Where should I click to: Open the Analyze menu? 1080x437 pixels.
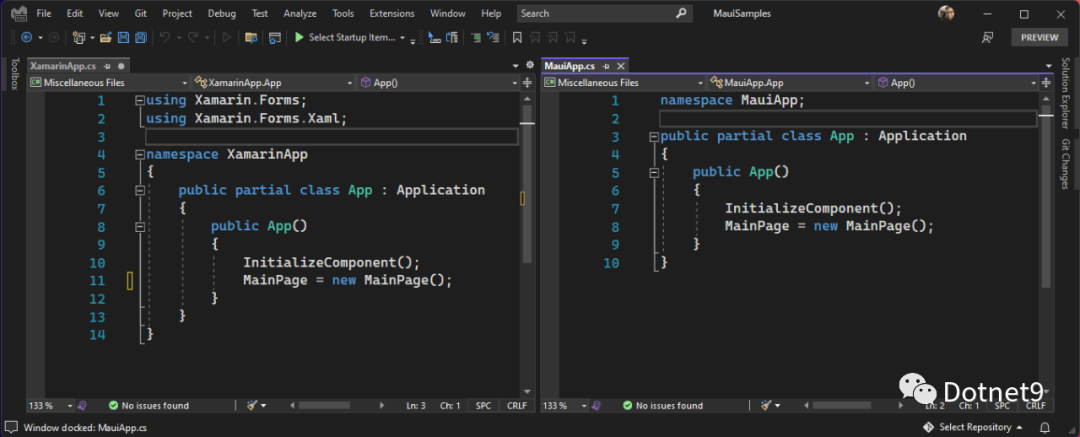click(300, 13)
